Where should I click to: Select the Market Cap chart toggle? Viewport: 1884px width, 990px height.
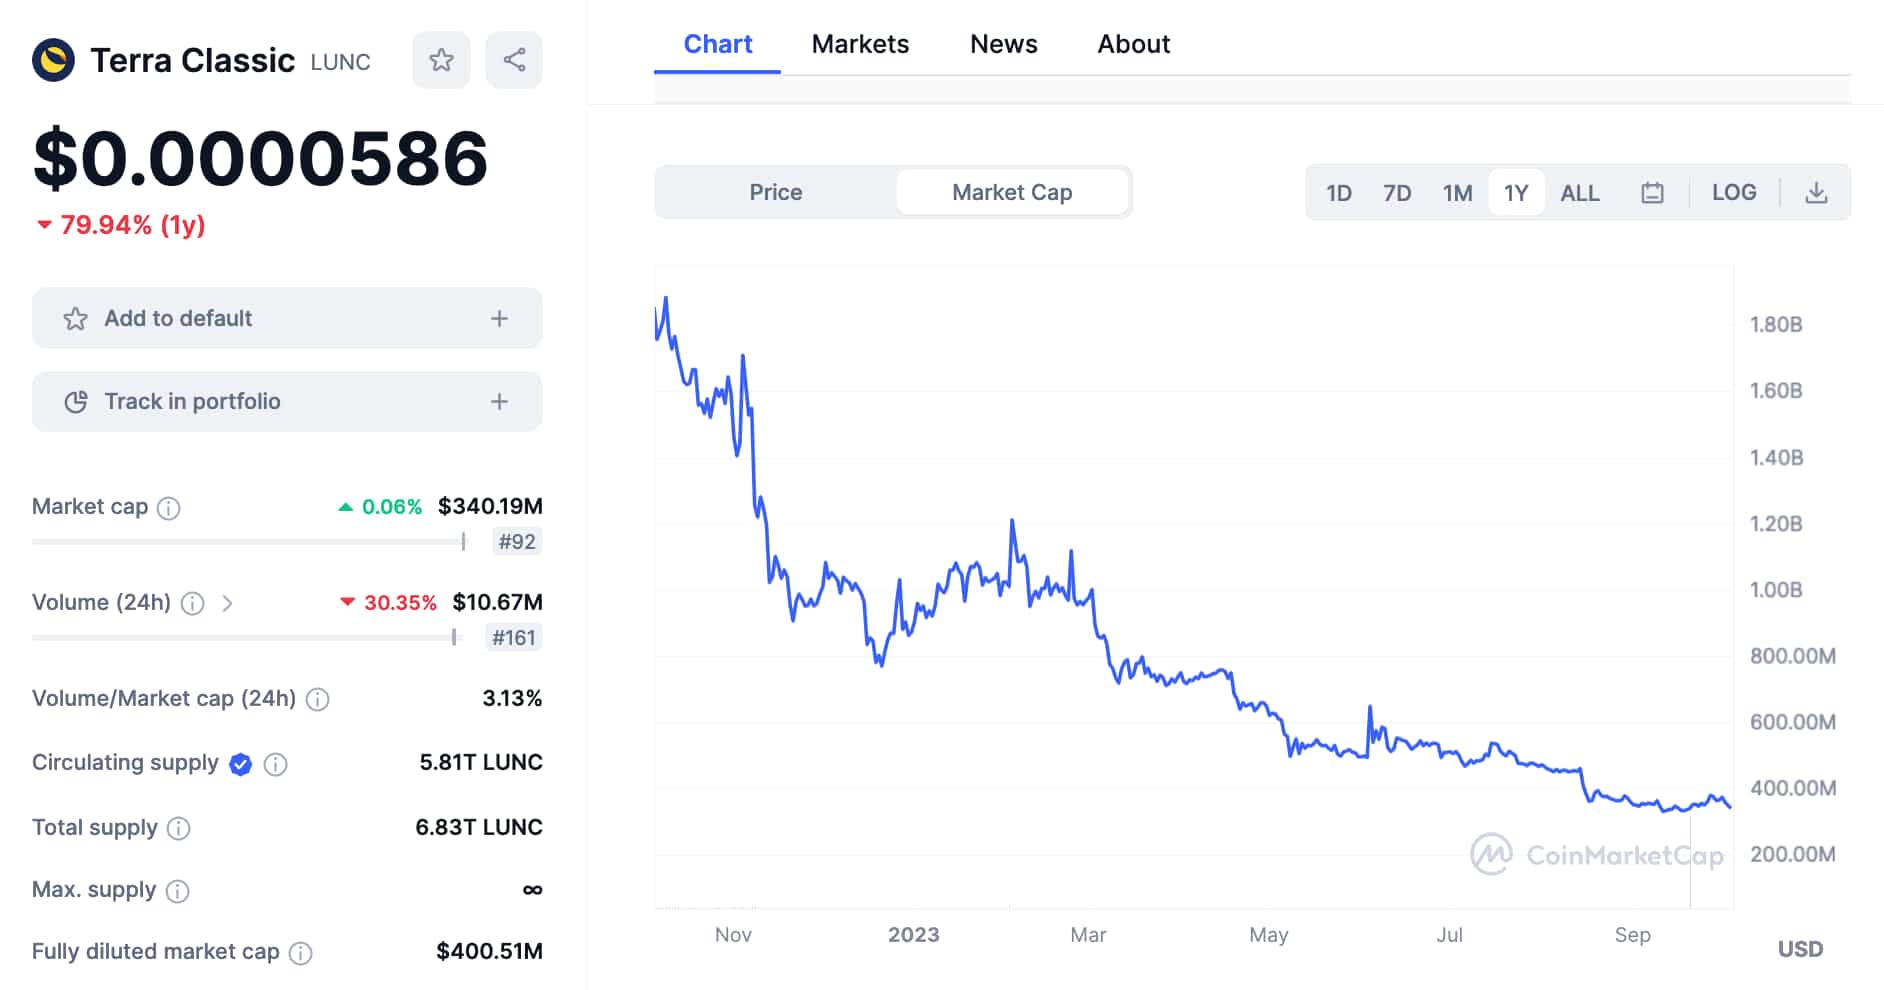(1011, 192)
